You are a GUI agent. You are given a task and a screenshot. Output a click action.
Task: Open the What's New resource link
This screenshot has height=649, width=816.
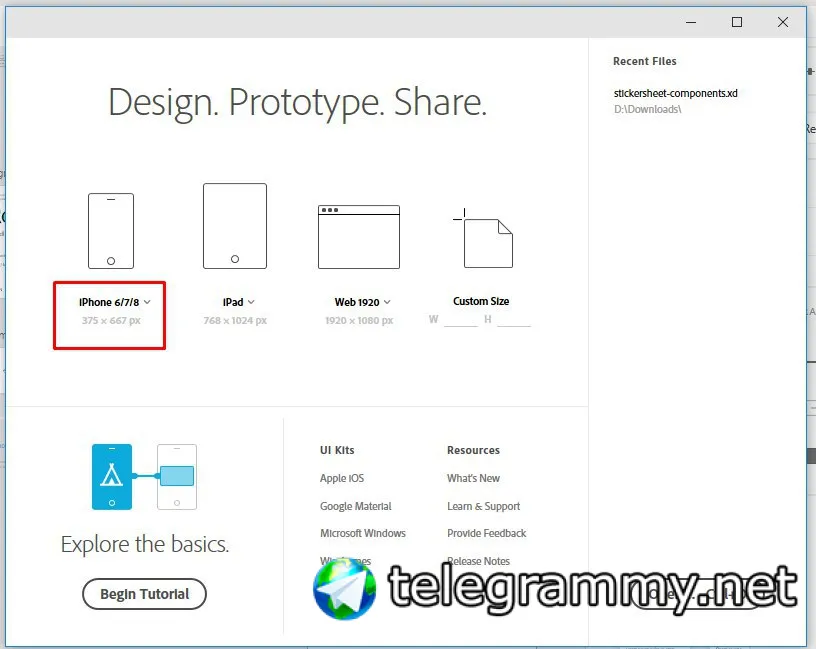473,478
